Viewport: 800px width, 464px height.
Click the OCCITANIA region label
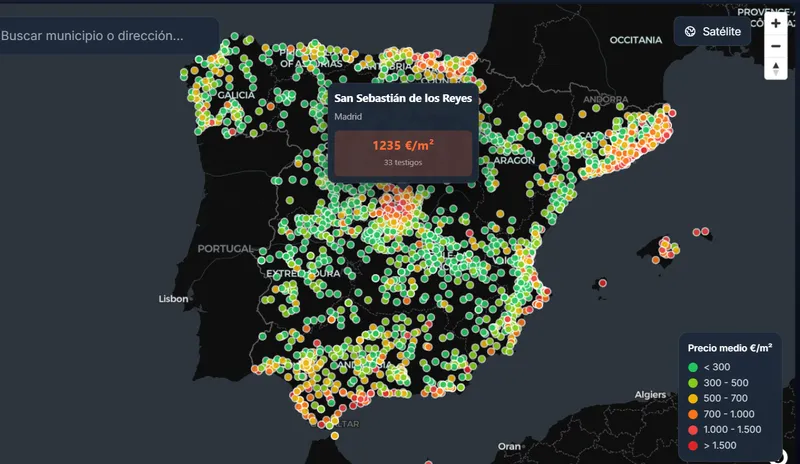point(636,40)
